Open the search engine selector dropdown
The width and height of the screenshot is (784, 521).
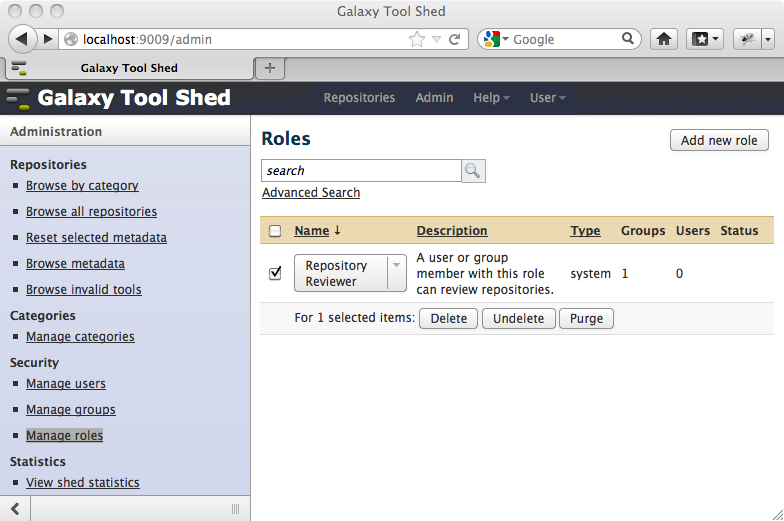point(496,38)
